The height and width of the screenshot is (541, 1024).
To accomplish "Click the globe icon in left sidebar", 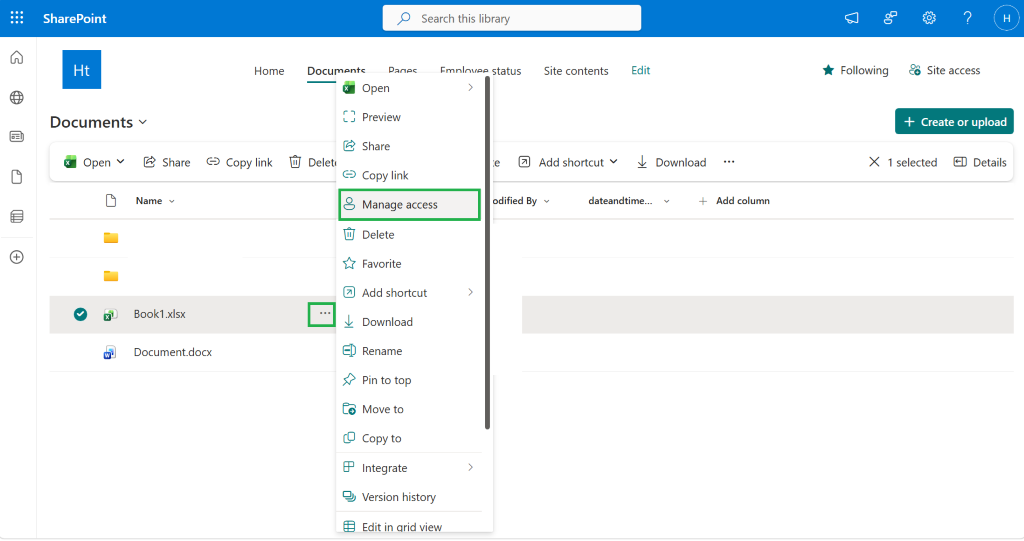I will [17, 98].
